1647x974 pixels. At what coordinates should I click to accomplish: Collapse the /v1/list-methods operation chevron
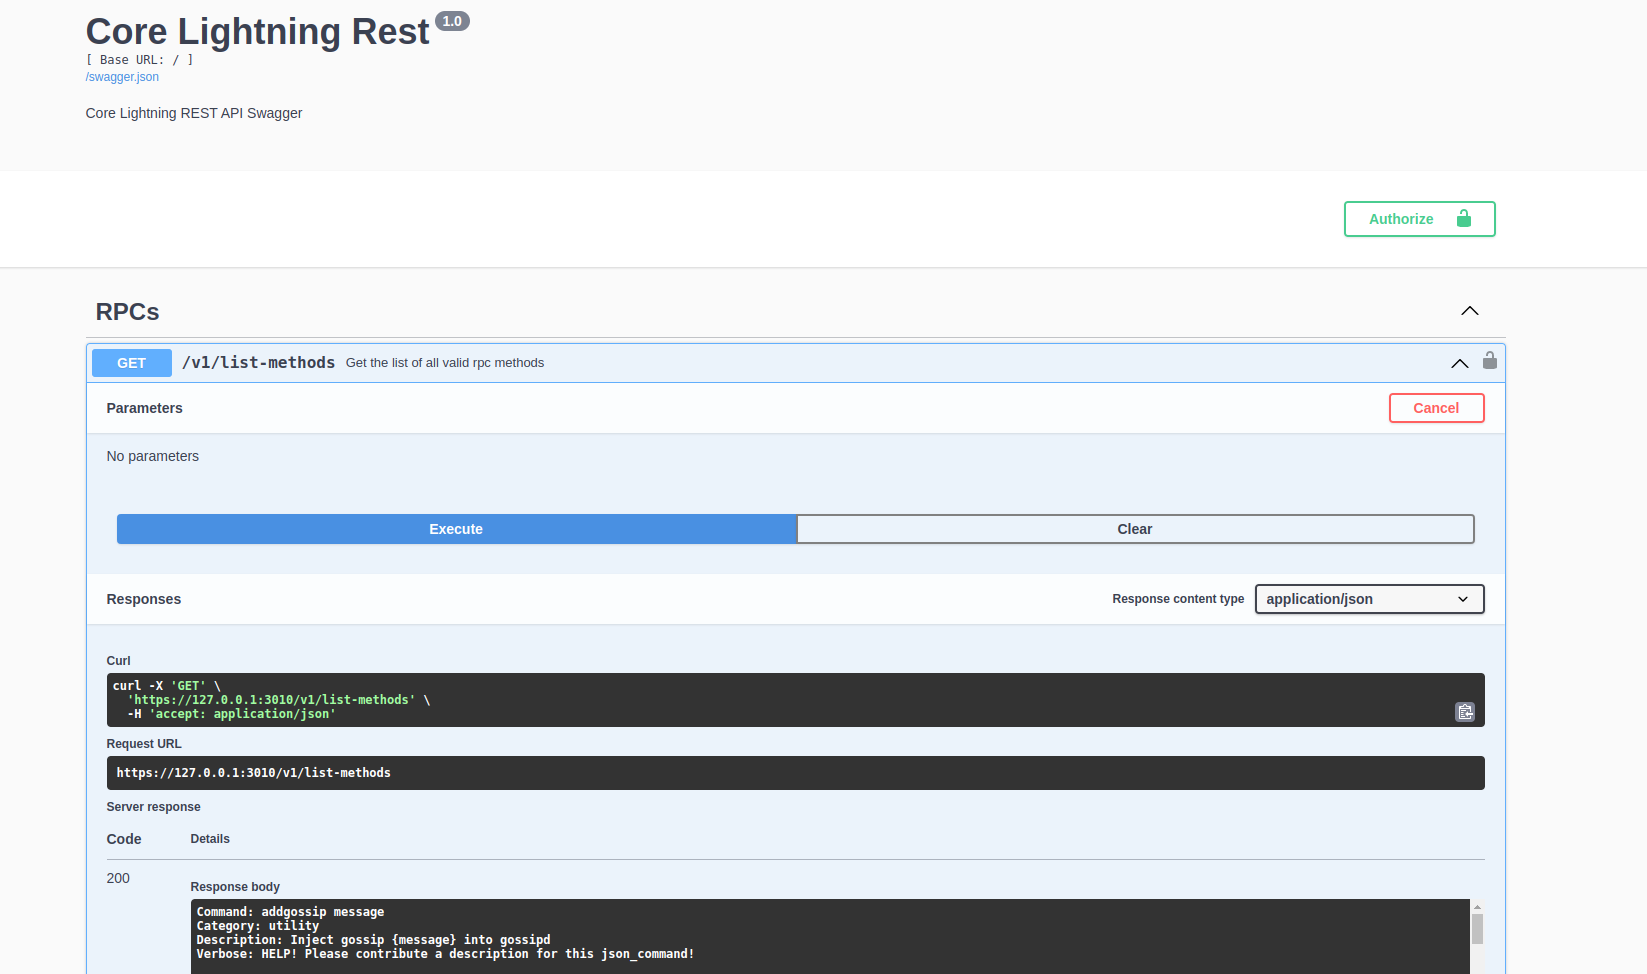[x=1459, y=363]
